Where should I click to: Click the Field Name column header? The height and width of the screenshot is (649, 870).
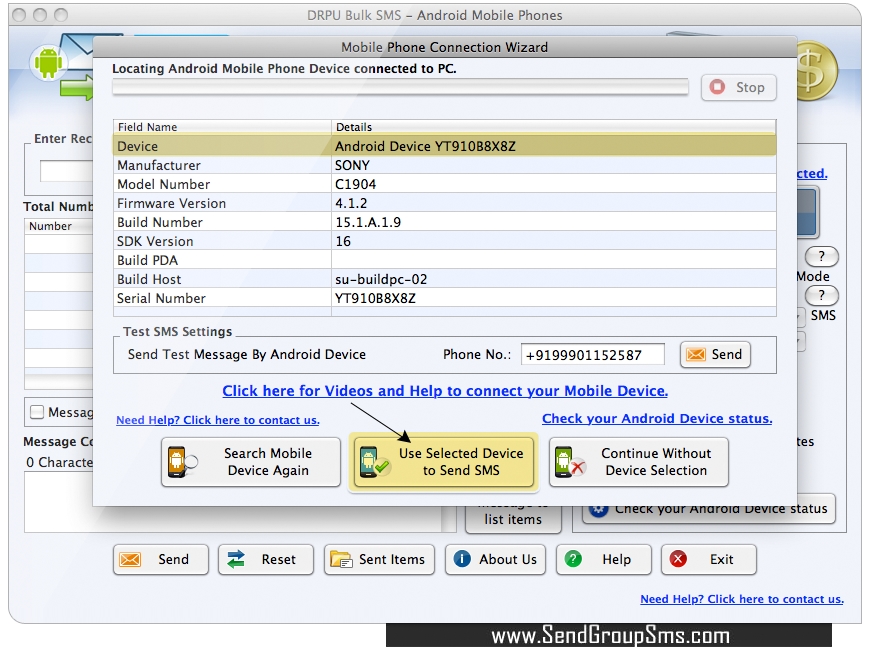pyautogui.click(x=222, y=127)
